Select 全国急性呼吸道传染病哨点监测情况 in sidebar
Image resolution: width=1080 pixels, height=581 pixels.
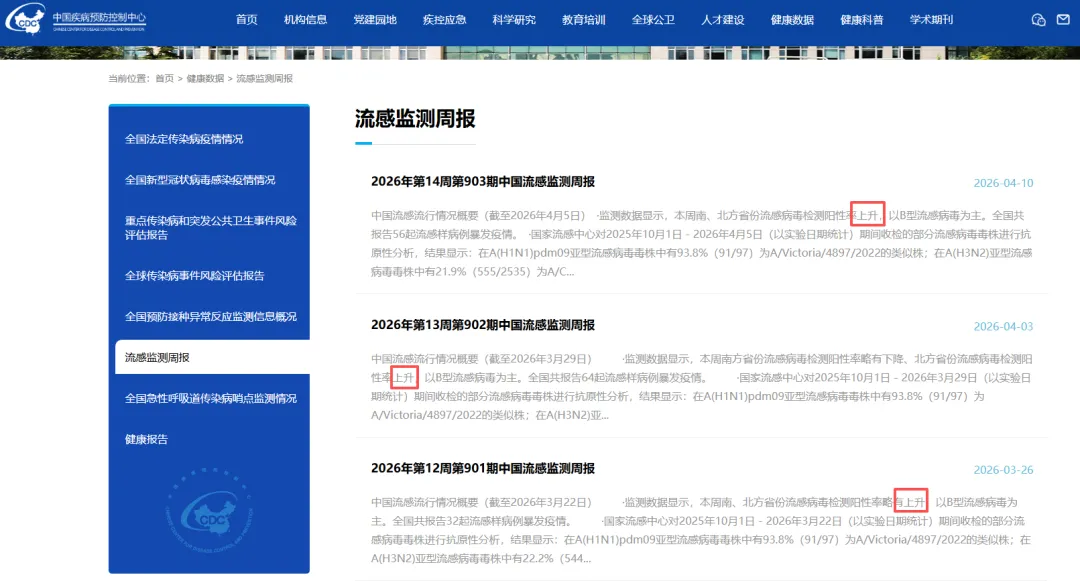pos(209,399)
